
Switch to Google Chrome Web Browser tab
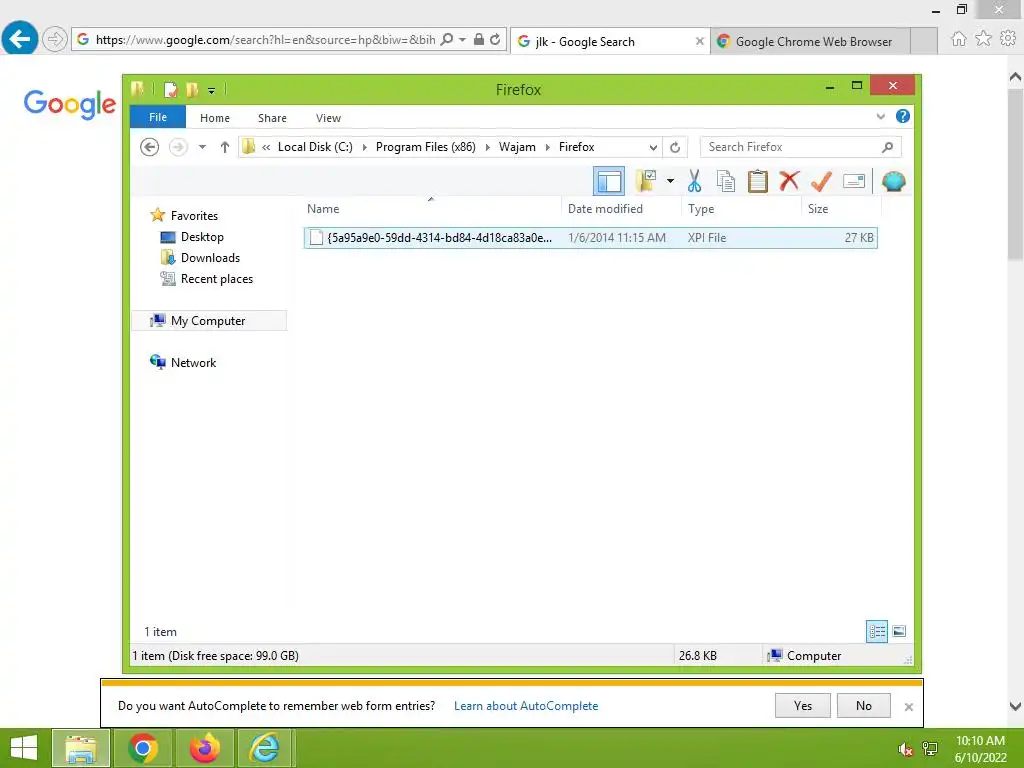click(810, 41)
